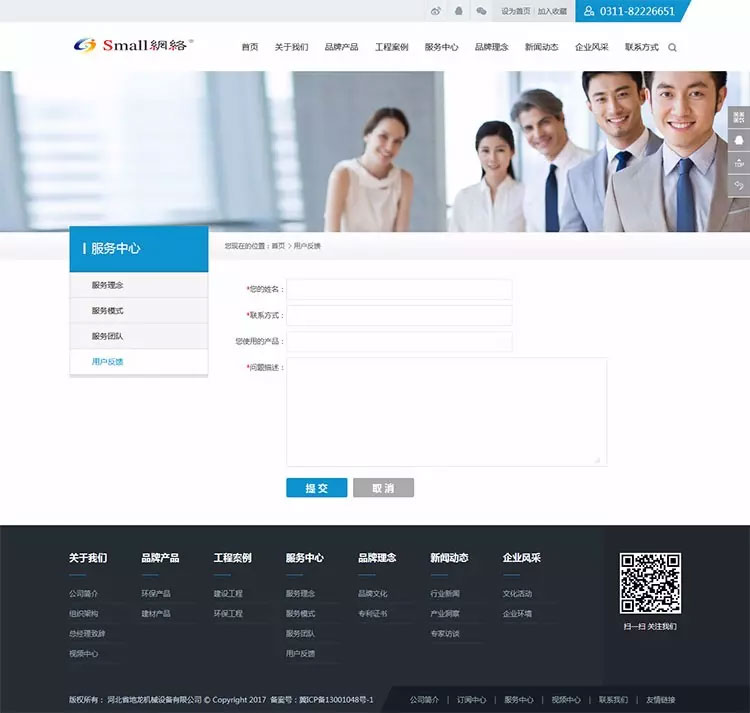Open the 工程案例 navigation item
The height and width of the screenshot is (713, 750).
coord(392,47)
